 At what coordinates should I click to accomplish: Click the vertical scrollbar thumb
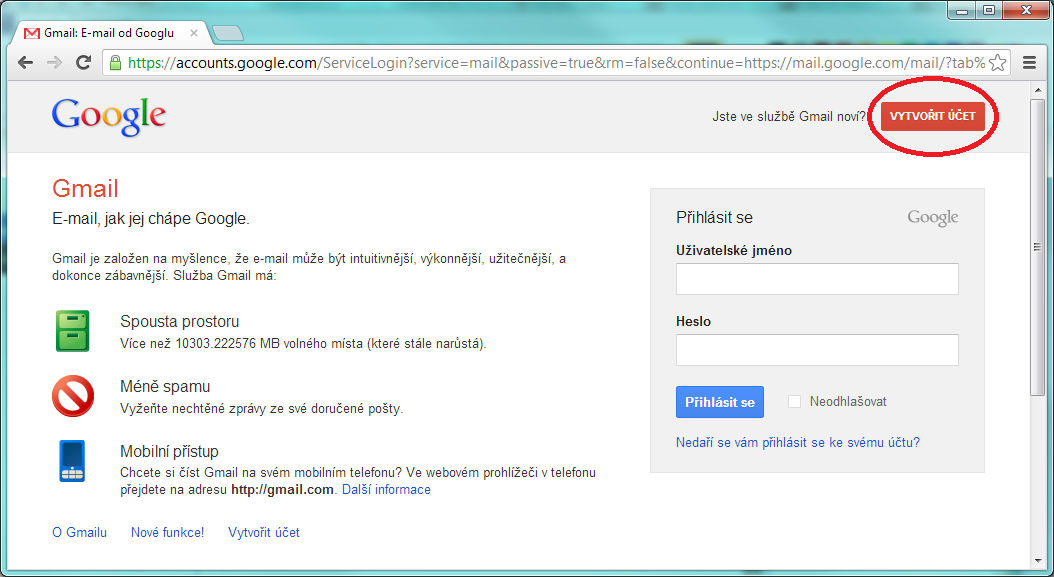pos(1037,247)
